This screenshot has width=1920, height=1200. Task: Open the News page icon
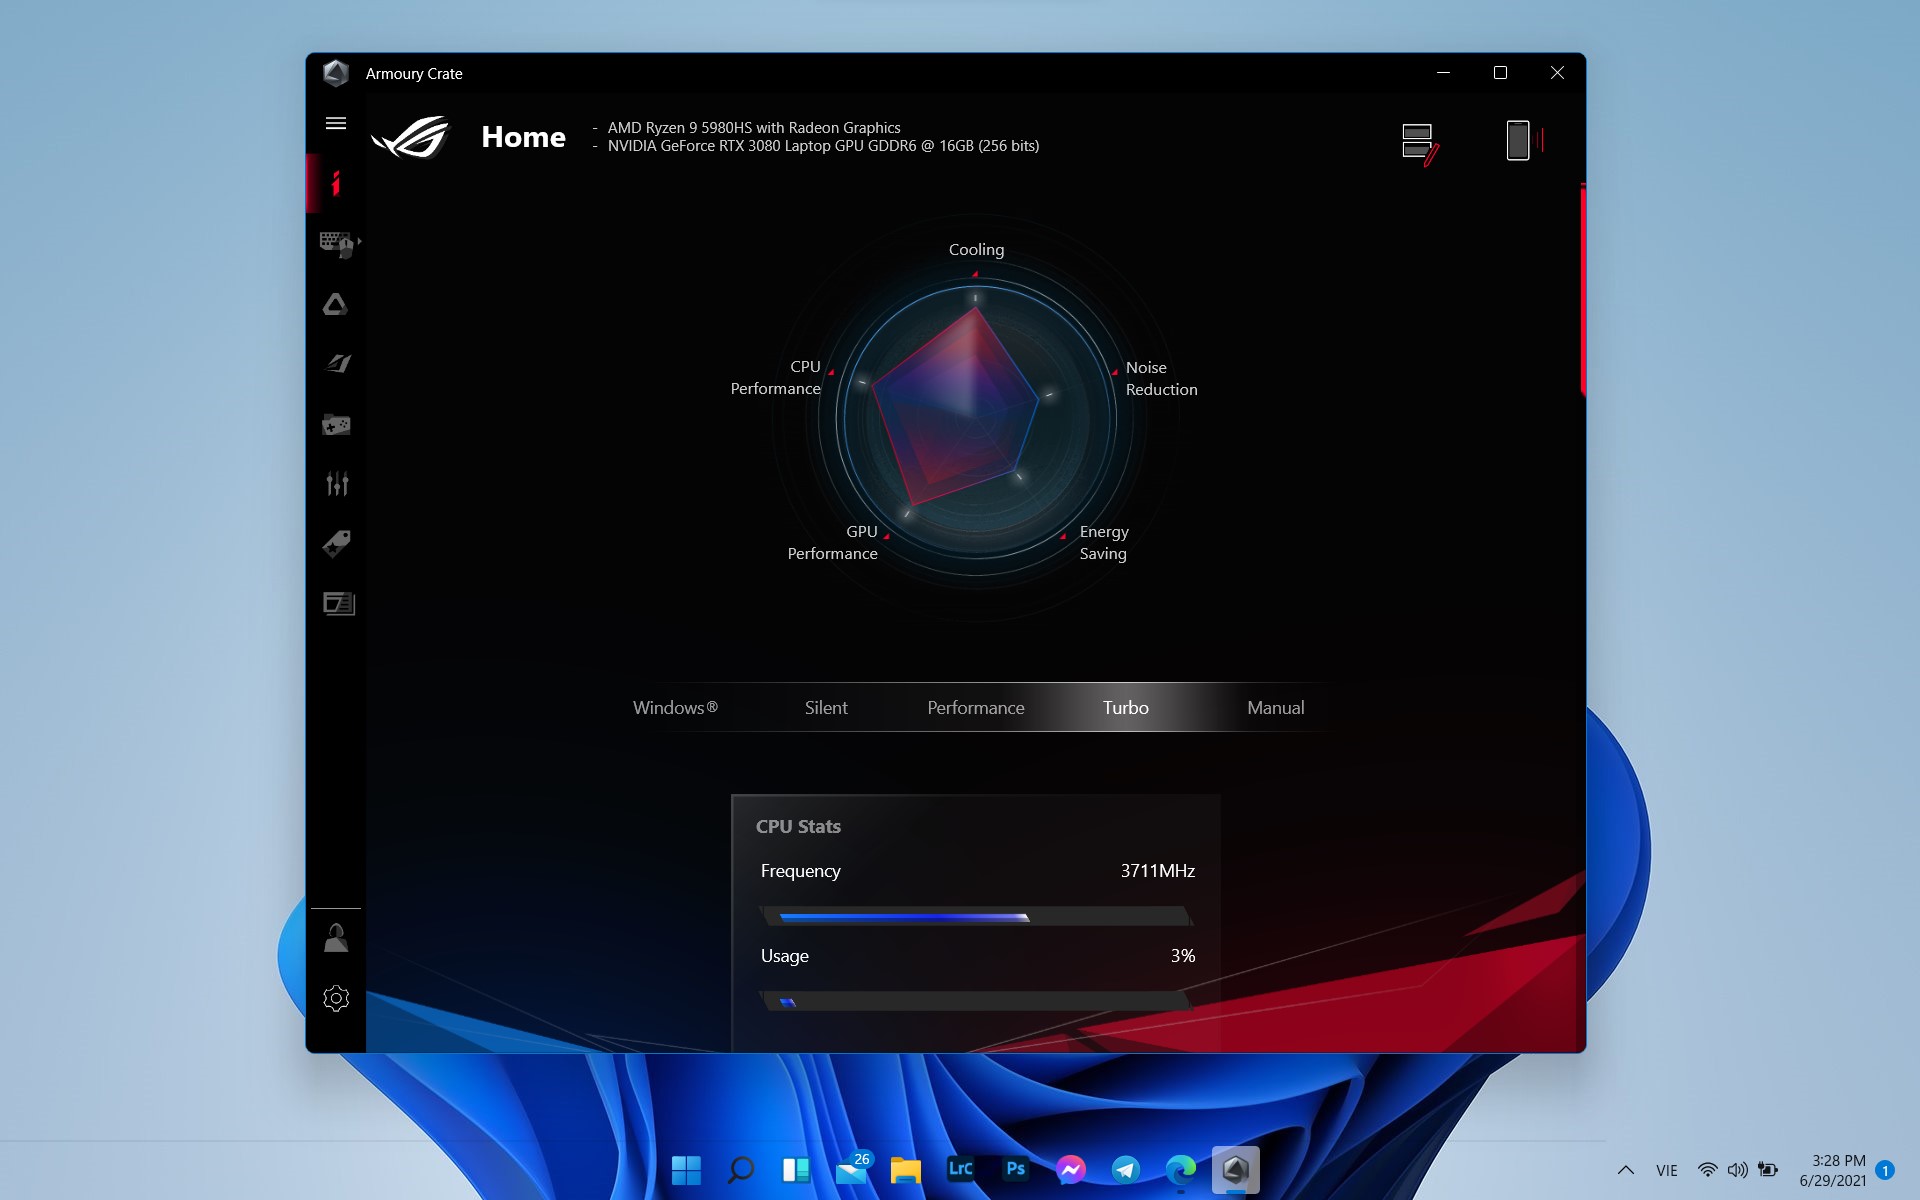[339, 603]
